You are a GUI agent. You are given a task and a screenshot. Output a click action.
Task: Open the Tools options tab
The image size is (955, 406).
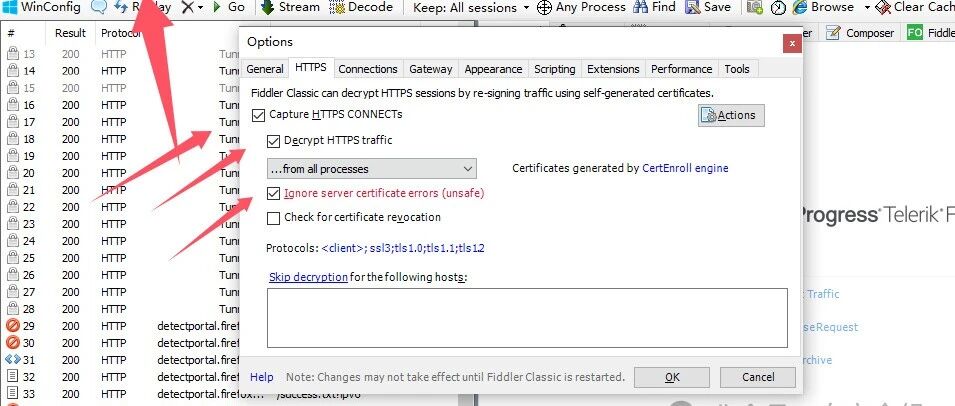(737, 69)
